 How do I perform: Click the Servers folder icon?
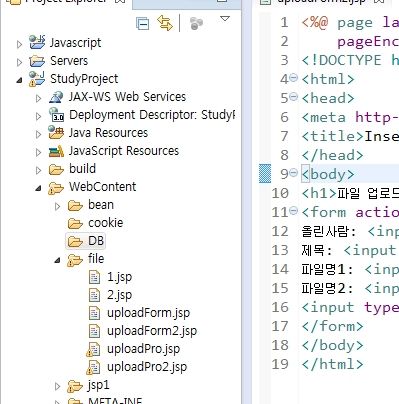pyautogui.click(x=37, y=61)
